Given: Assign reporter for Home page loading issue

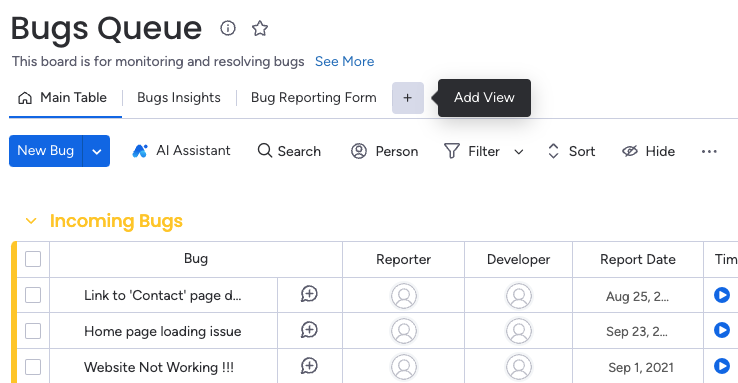Looking at the screenshot, I should [x=404, y=331].
